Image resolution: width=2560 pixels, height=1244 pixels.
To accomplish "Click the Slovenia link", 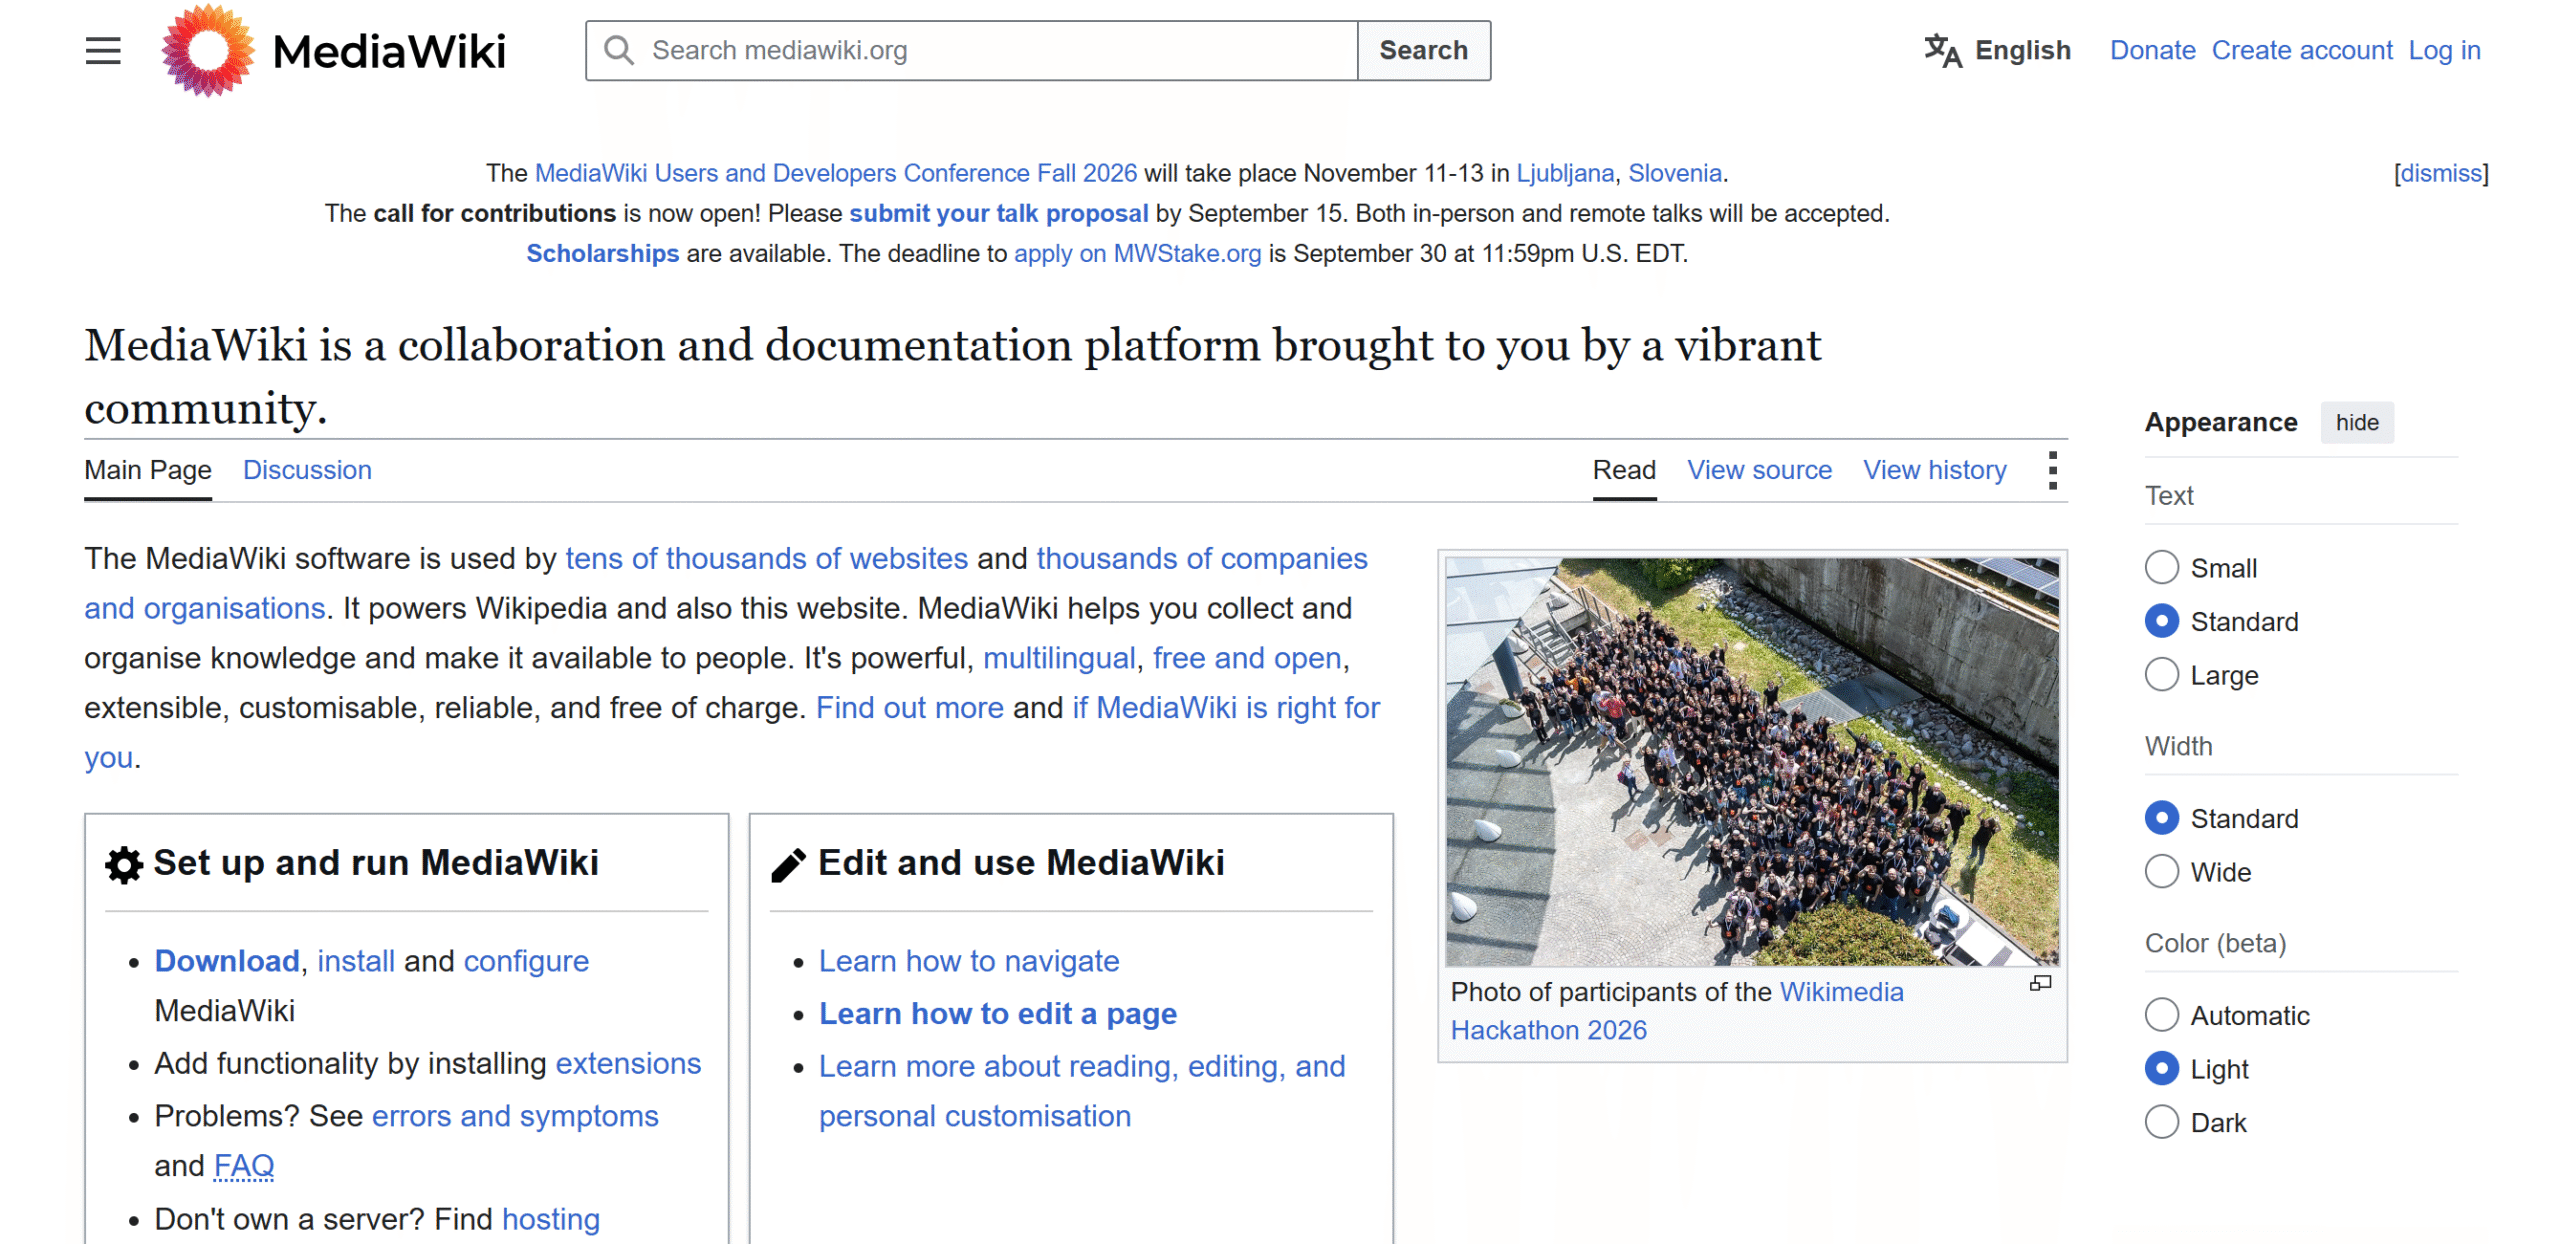I will click(x=1674, y=173).
